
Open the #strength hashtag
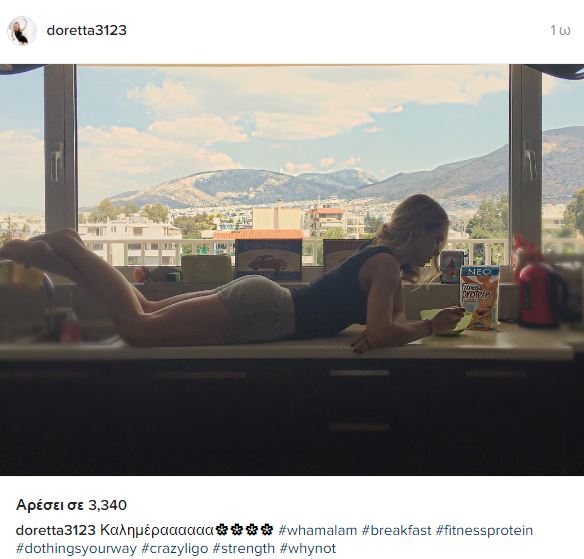pos(244,549)
